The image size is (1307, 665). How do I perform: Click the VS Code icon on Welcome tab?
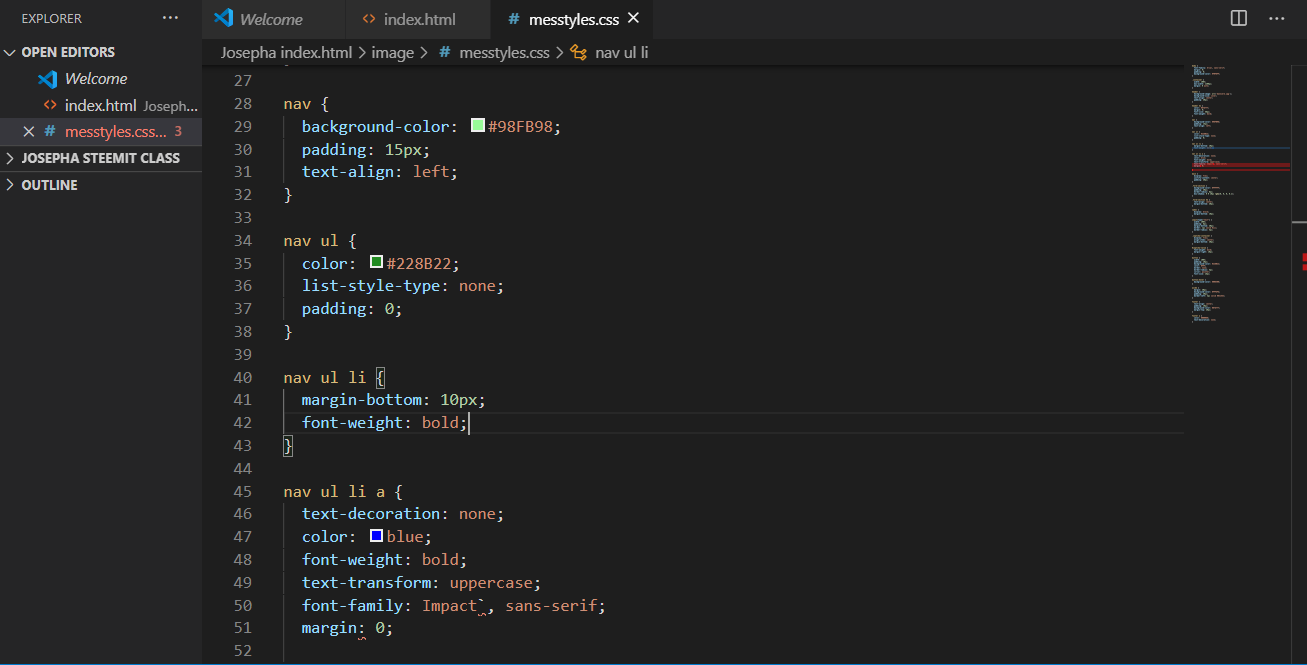pos(224,18)
